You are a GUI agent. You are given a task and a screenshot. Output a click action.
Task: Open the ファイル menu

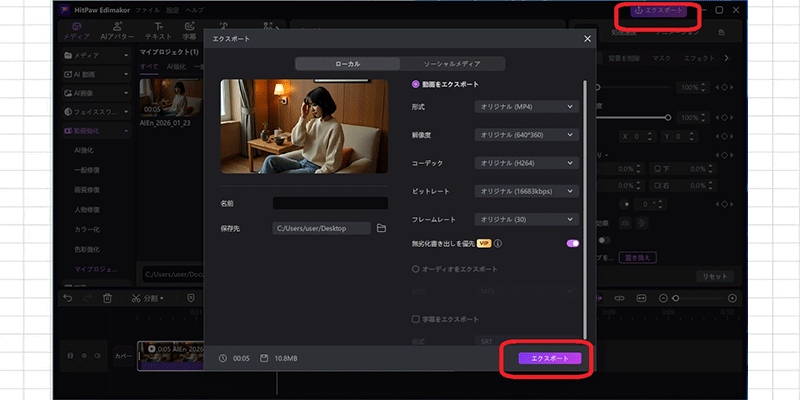coord(147,10)
